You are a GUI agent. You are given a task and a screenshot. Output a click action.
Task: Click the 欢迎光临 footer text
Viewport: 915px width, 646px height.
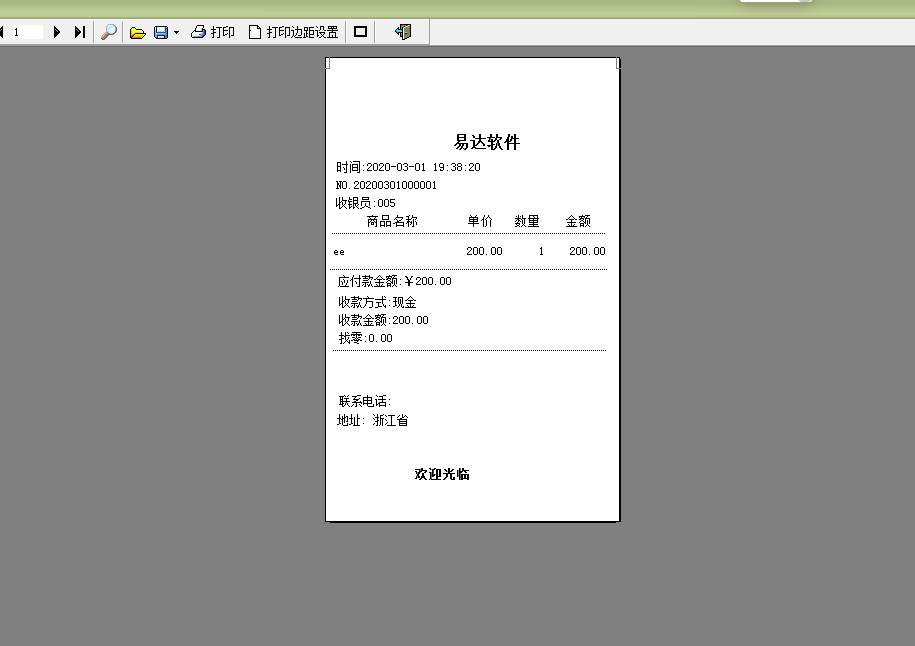click(442, 474)
